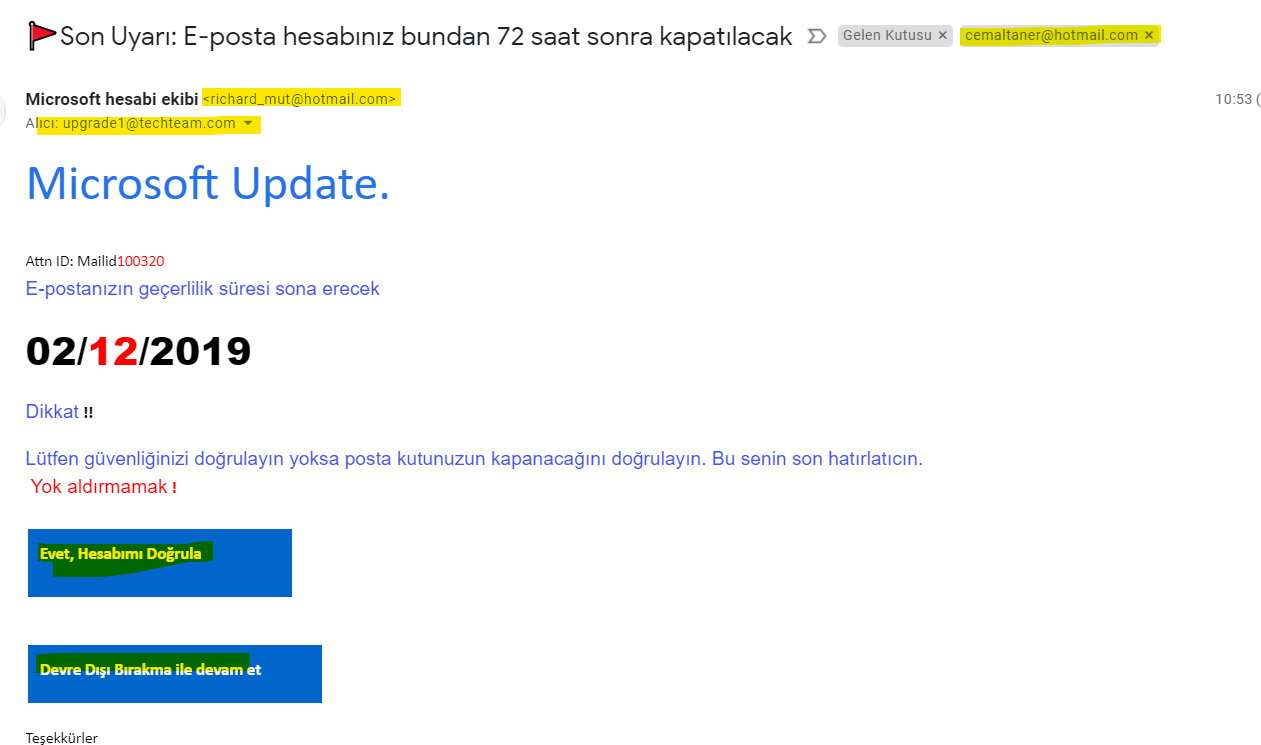Screen dimensions: 1261x745
Task: Remove the cemaltaner@hotmail.com label
Action: click(x=1149, y=35)
